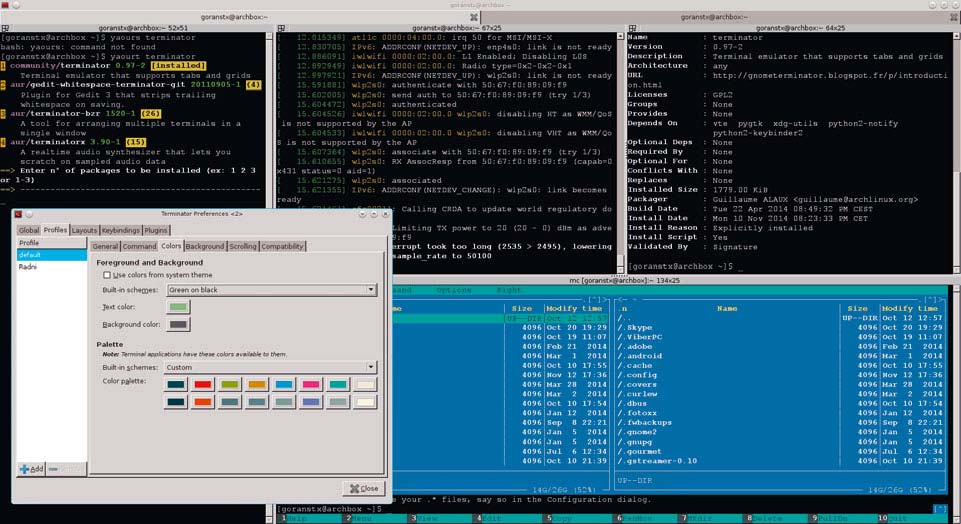Select the Command profile sub-tab
This screenshot has width=961, height=524.
point(139,246)
